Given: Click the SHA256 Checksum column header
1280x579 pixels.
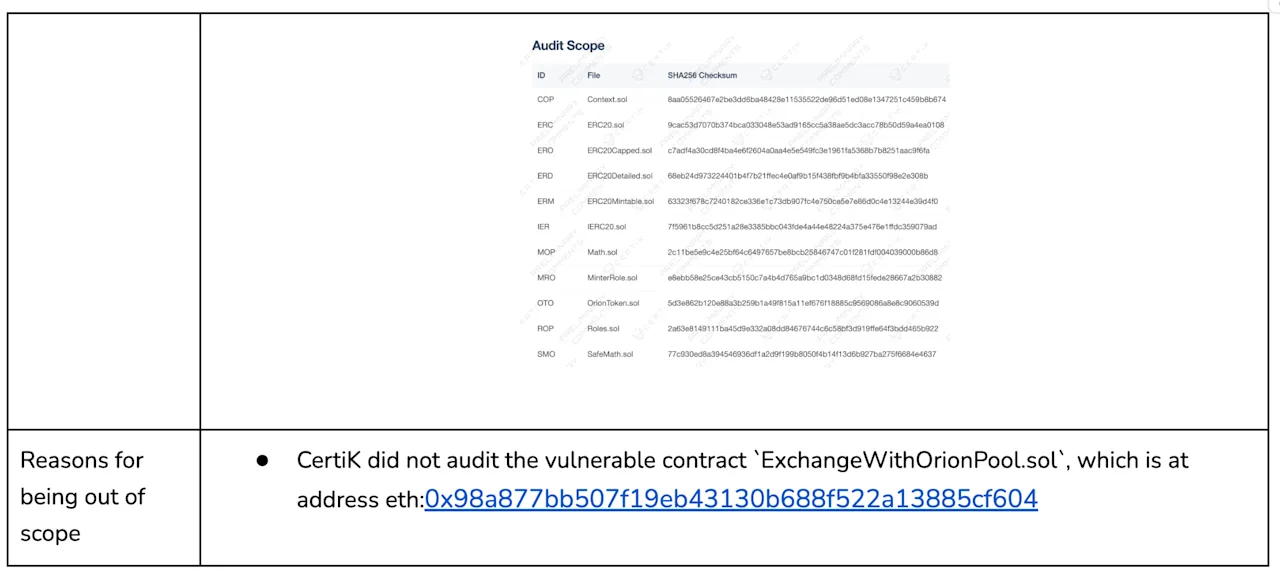Looking at the screenshot, I should pyautogui.click(x=702, y=76).
